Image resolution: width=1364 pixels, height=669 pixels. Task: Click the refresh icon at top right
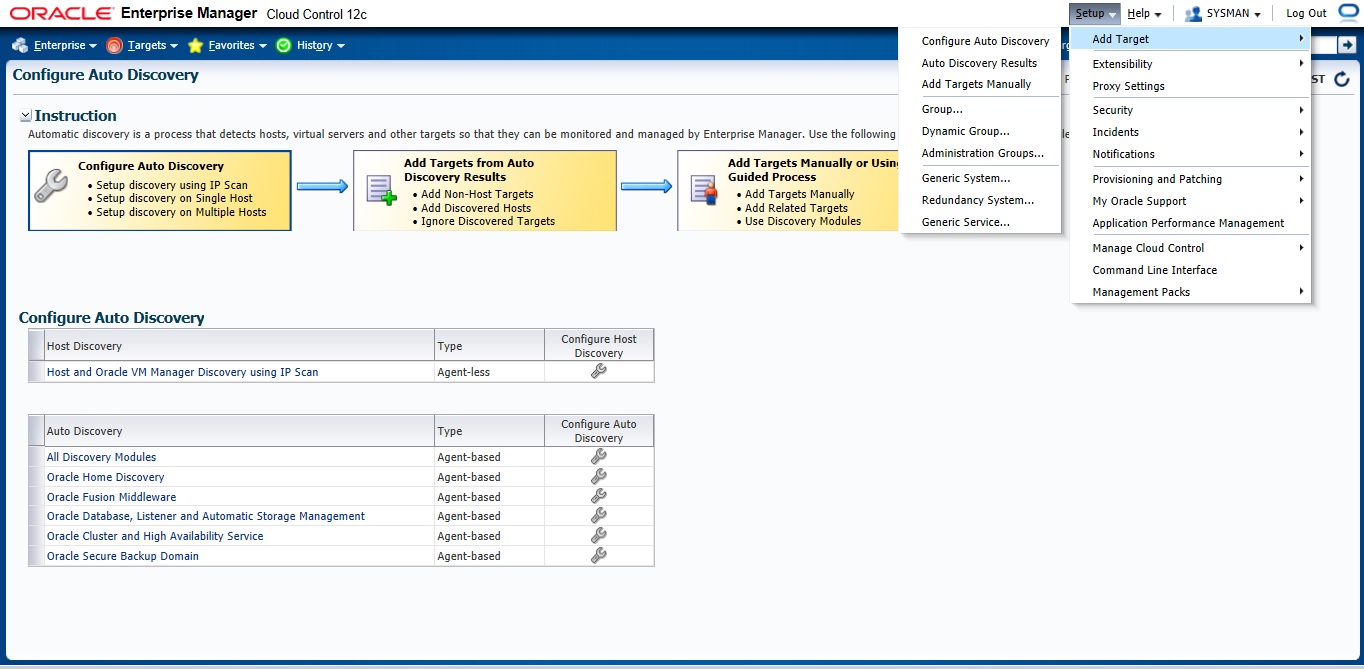point(1342,79)
